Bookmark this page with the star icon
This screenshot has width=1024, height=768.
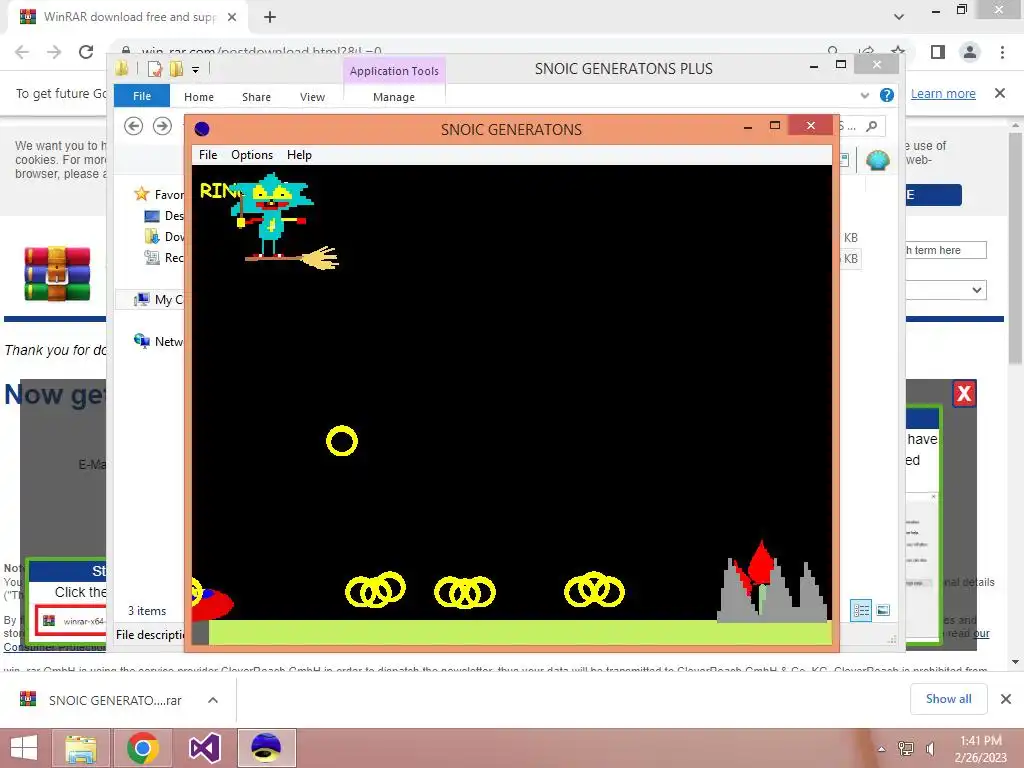click(899, 52)
